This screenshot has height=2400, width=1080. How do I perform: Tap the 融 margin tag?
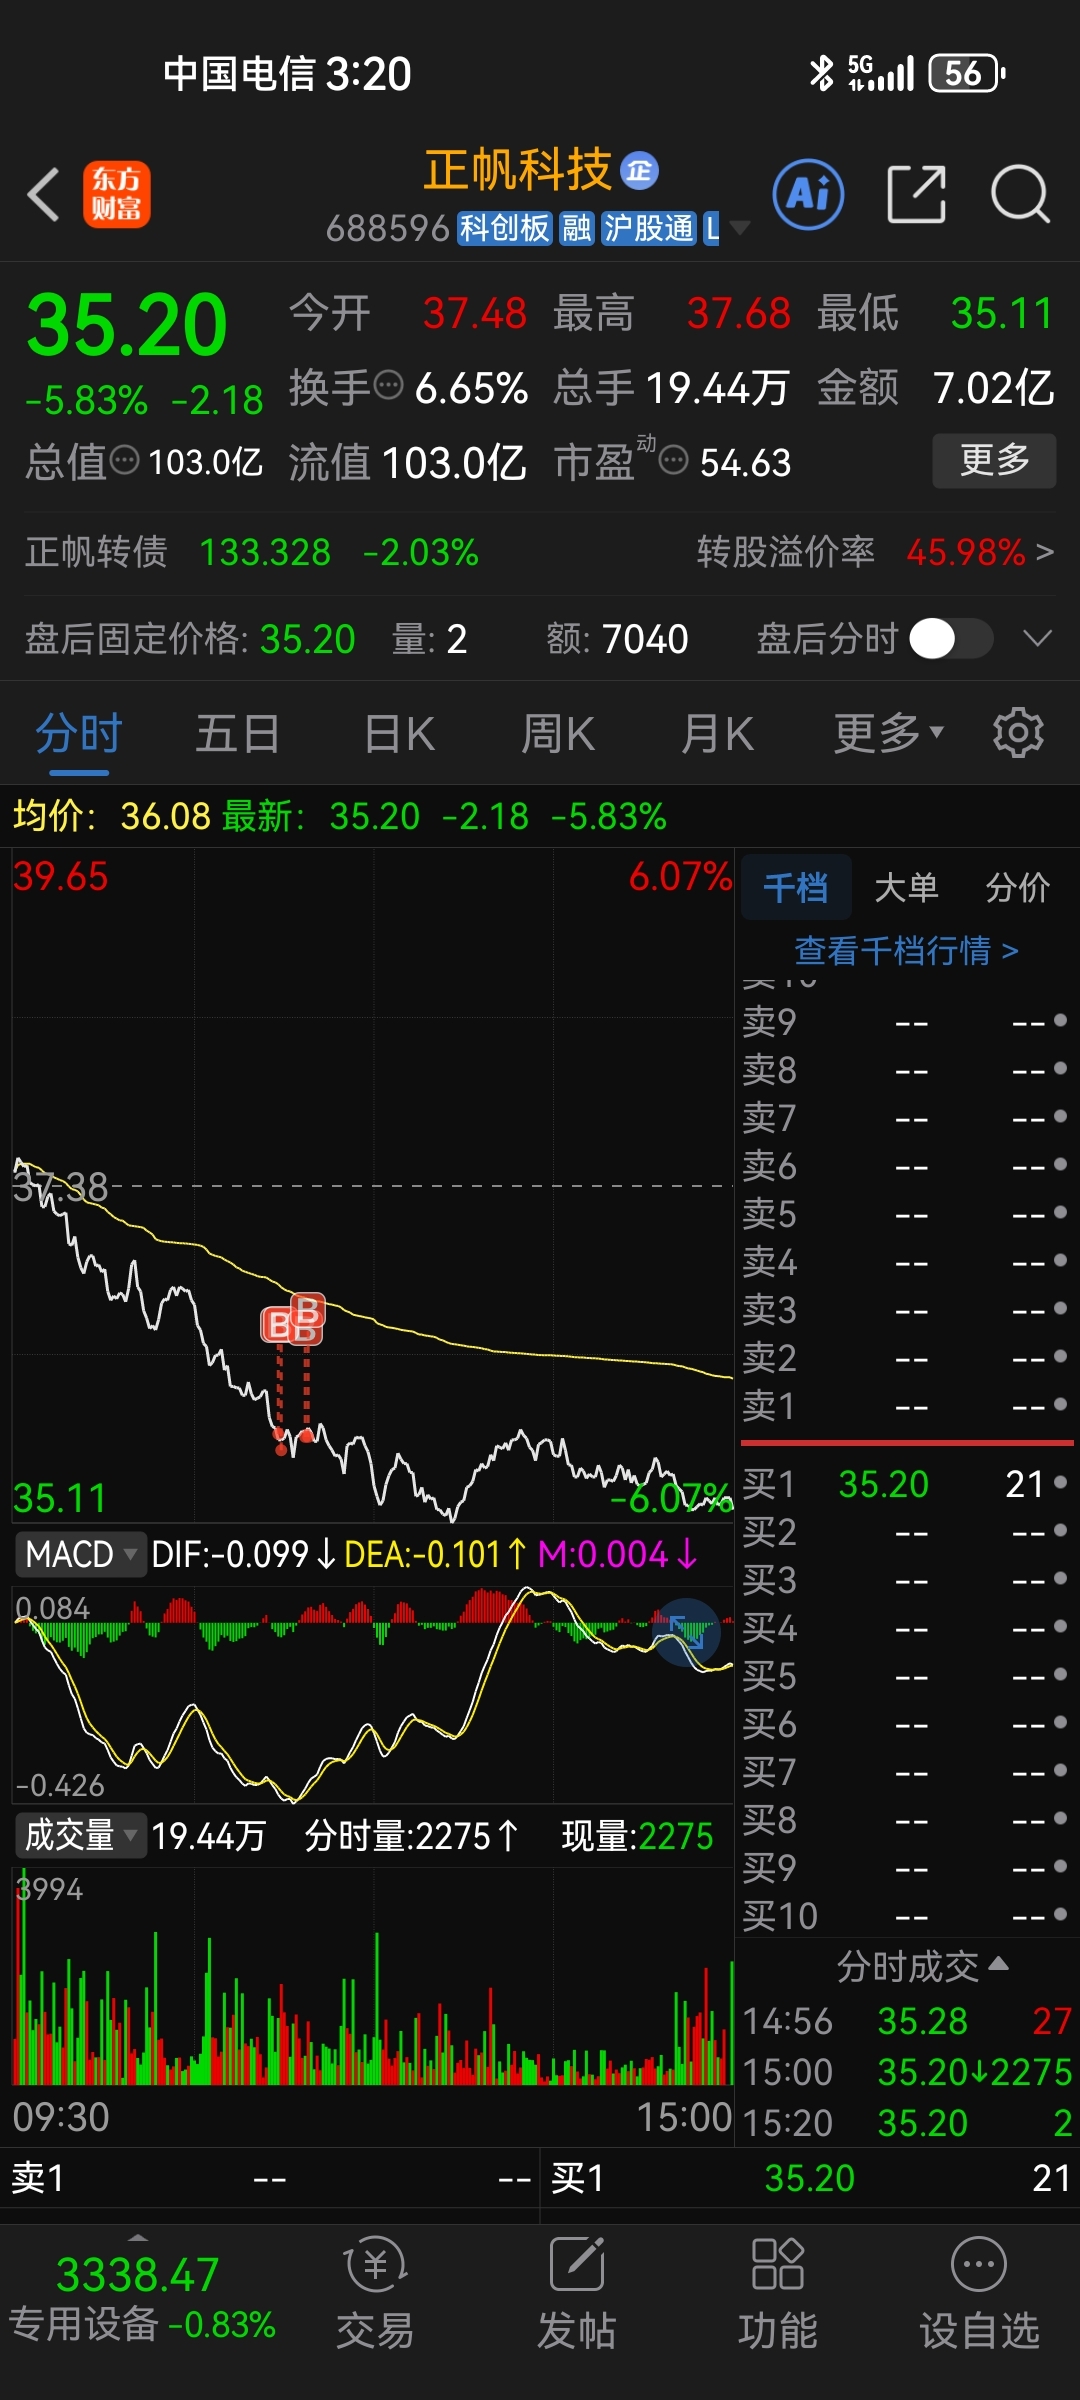point(576,228)
